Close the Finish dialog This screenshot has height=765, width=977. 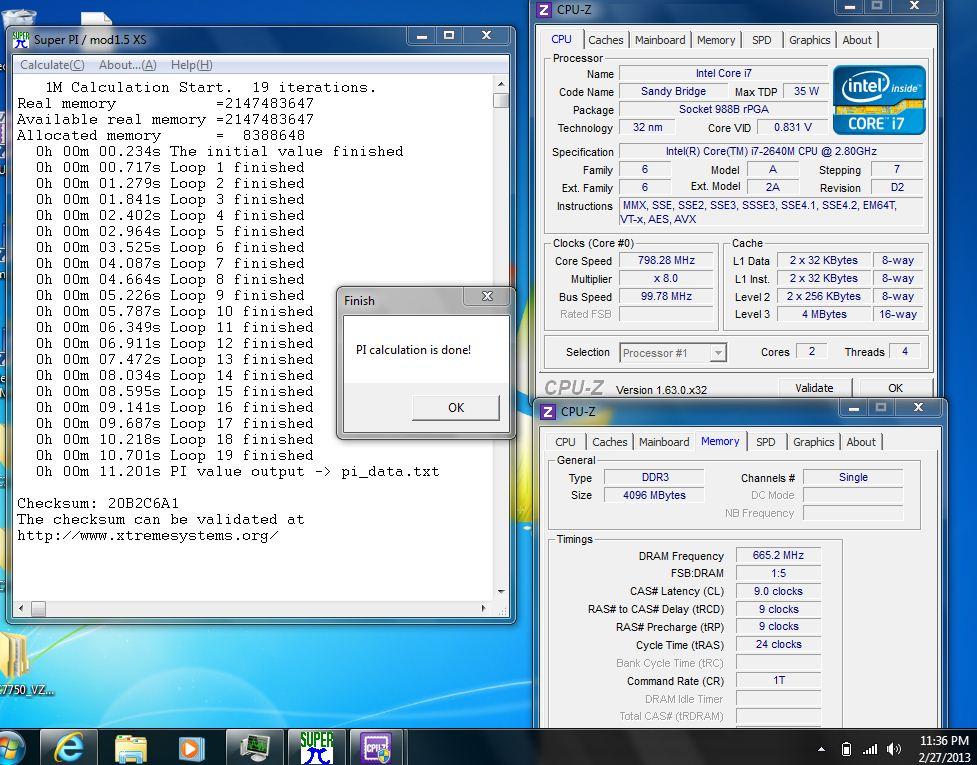click(x=487, y=297)
